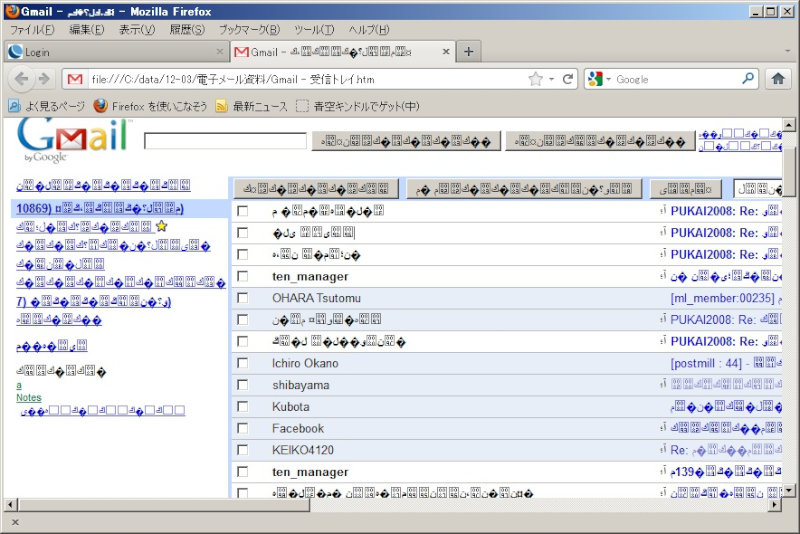Viewport: 800px width, 534px height.
Task: Tick the KEIKO4120 message checkbox
Action: pyautogui.click(x=243, y=450)
